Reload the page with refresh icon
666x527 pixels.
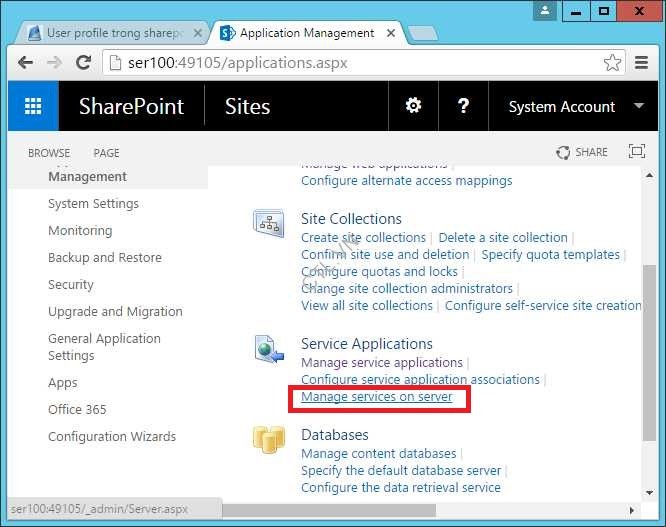click(83, 63)
